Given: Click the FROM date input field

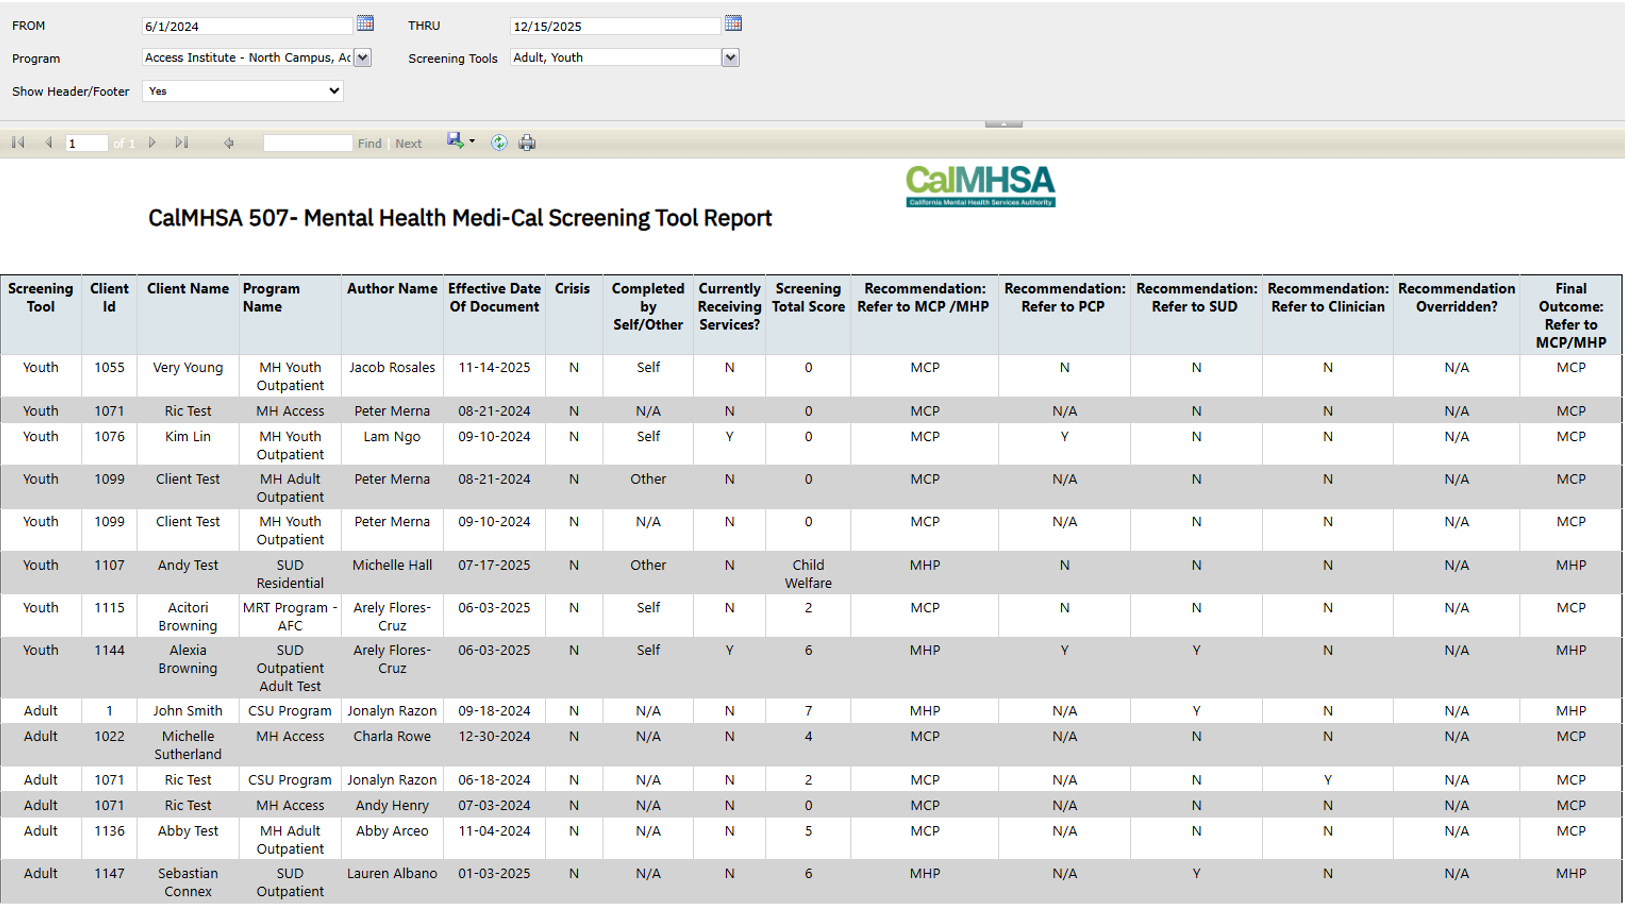Looking at the screenshot, I should coord(247,26).
